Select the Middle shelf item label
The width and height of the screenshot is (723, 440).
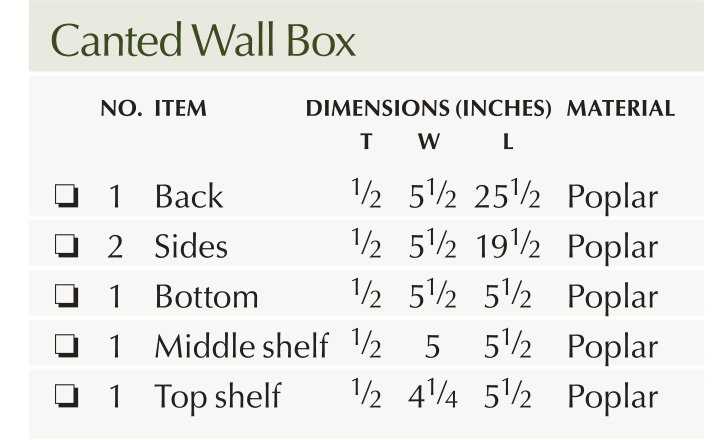(241, 346)
